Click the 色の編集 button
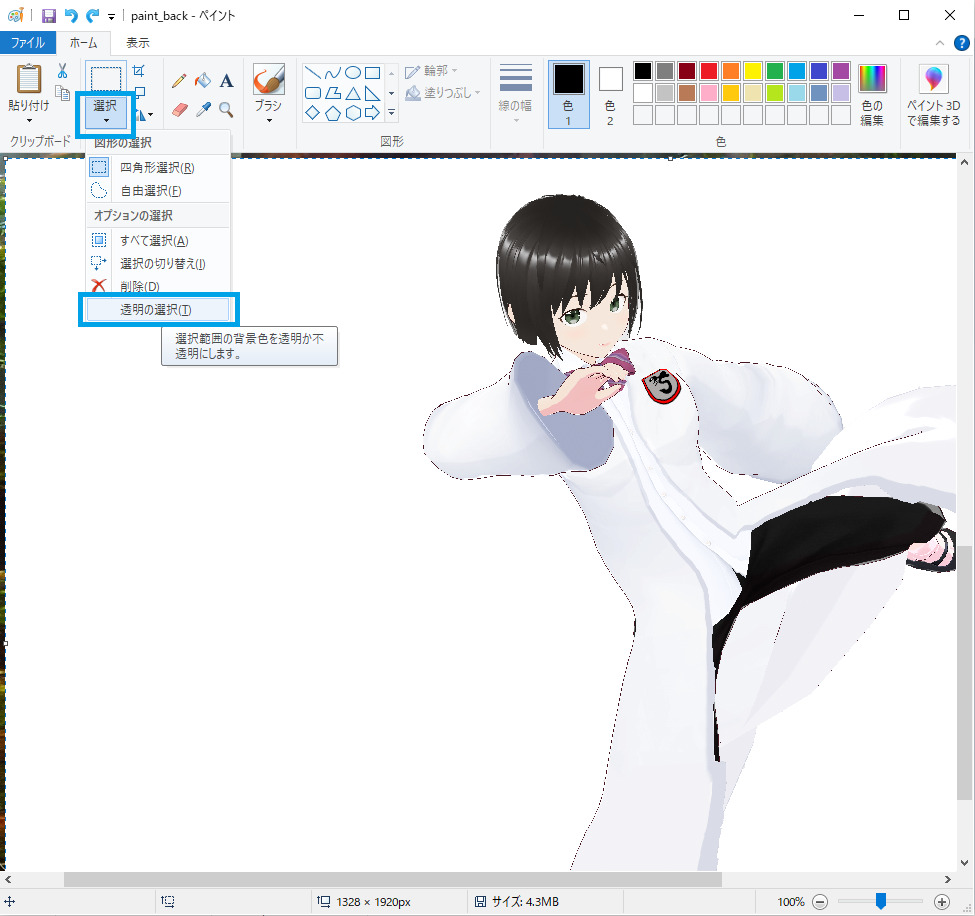This screenshot has height=916, width=975. point(872,95)
